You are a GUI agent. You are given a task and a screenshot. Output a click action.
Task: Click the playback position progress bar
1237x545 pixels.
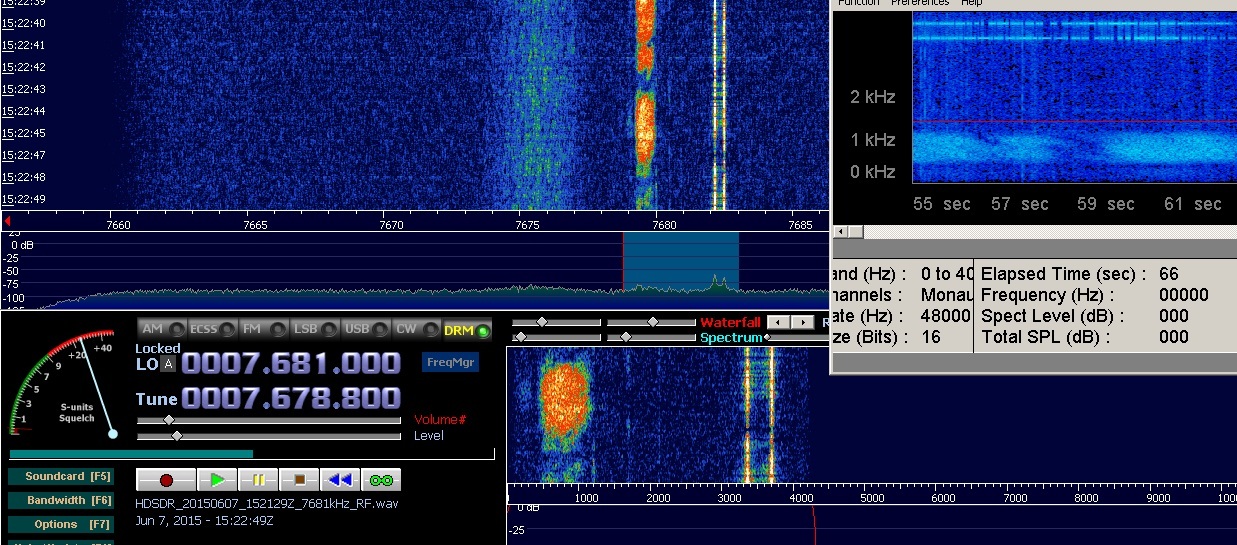[251, 454]
